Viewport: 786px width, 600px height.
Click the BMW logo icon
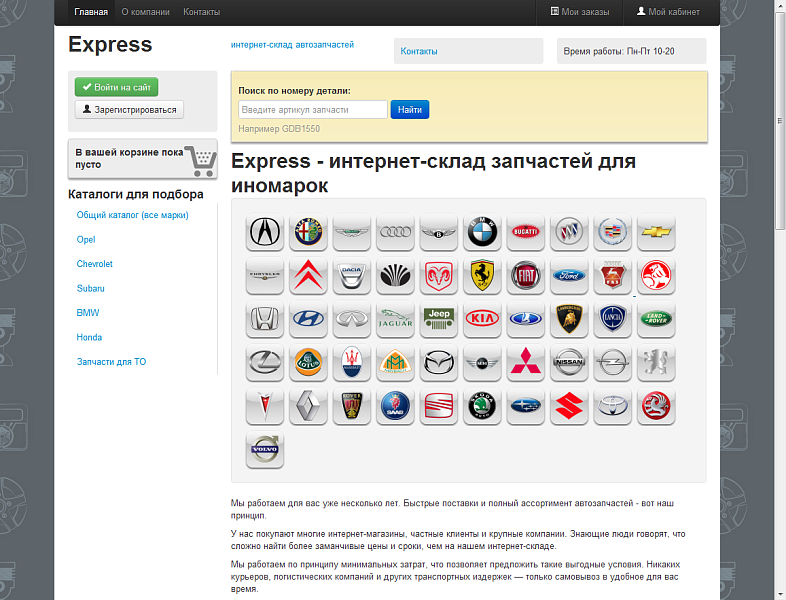coord(482,233)
